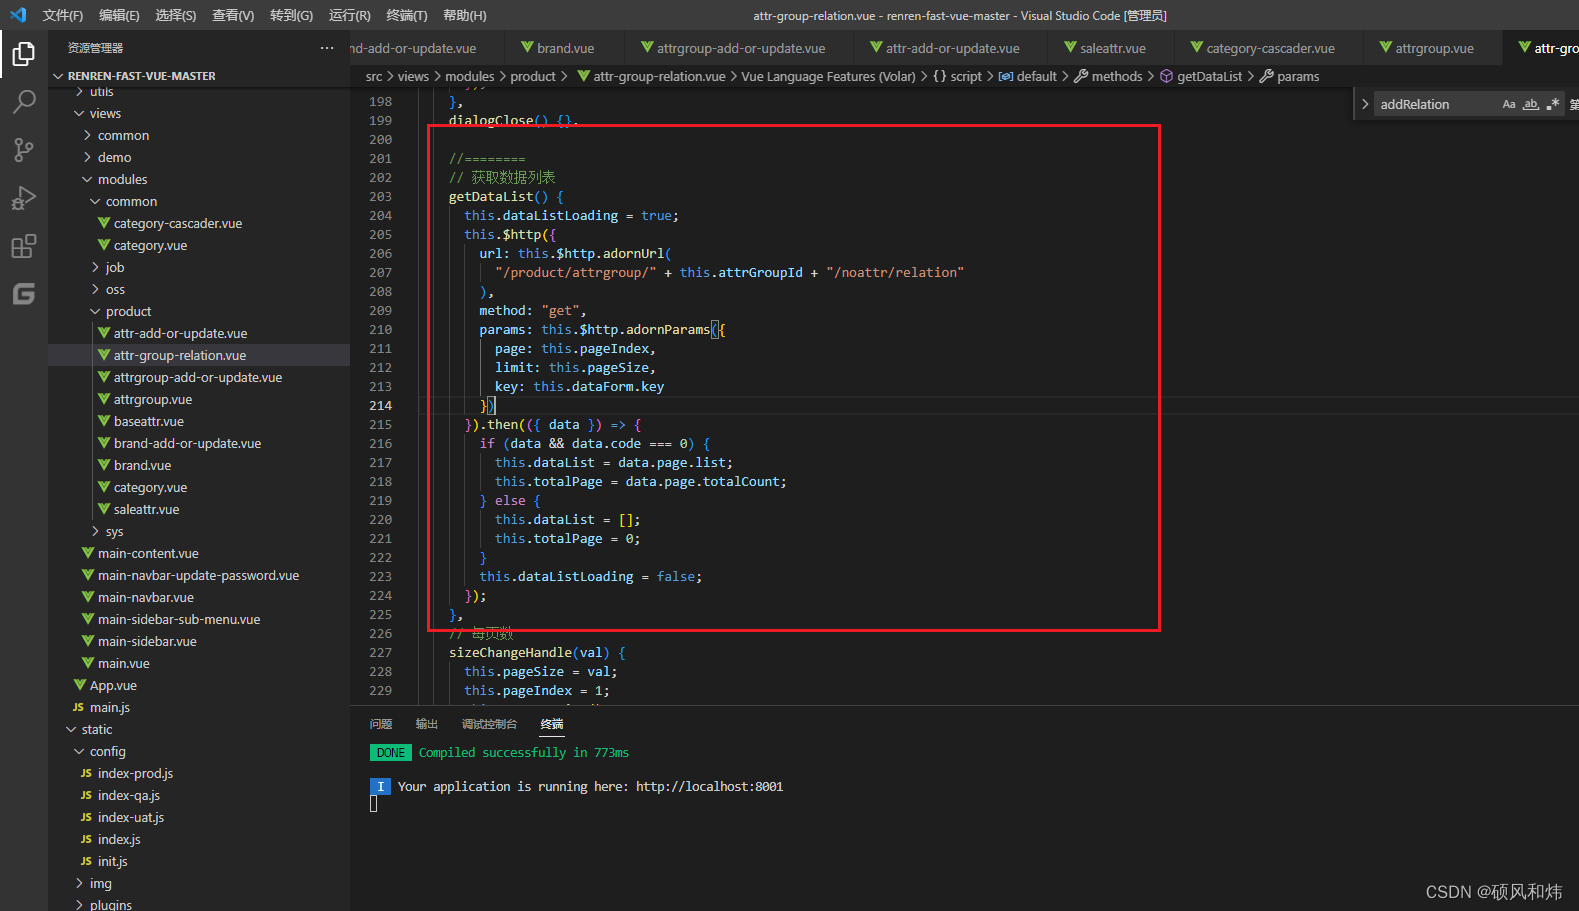The width and height of the screenshot is (1579, 911).
Task: Open the 转到(G) menu
Action: (x=291, y=15)
